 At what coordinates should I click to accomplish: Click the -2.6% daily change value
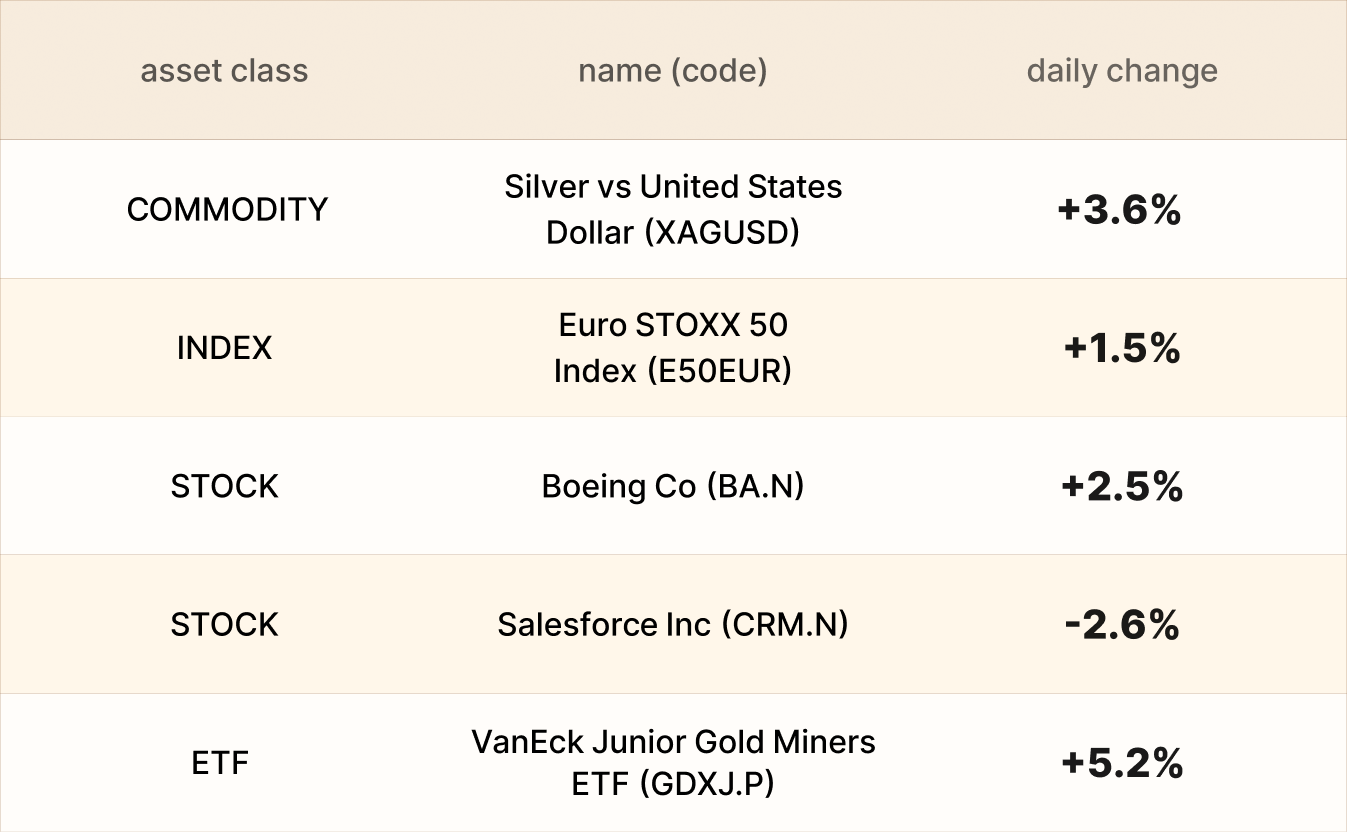[x=1122, y=625]
